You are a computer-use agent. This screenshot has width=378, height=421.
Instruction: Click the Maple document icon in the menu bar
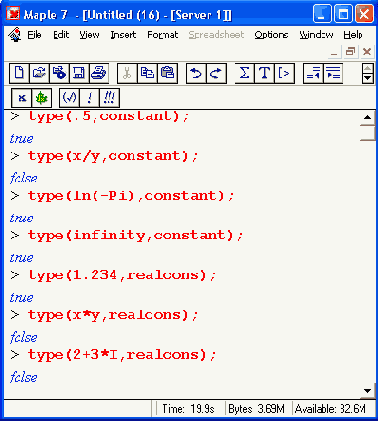pos(15,35)
